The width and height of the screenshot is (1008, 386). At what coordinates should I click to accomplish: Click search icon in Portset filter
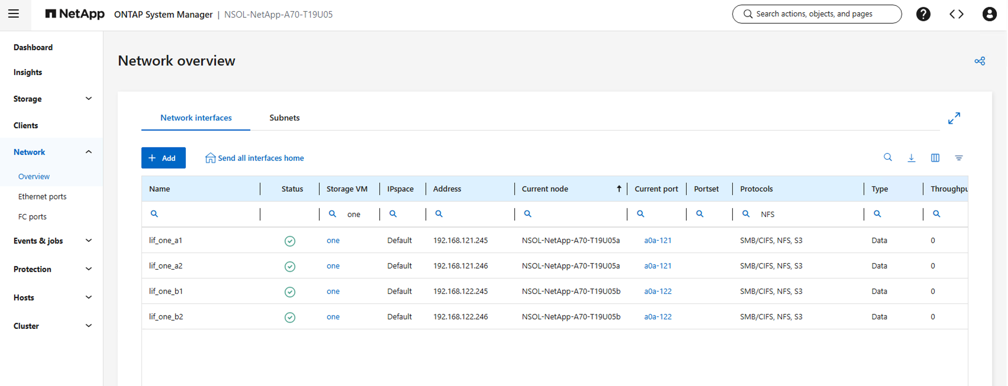click(x=699, y=214)
